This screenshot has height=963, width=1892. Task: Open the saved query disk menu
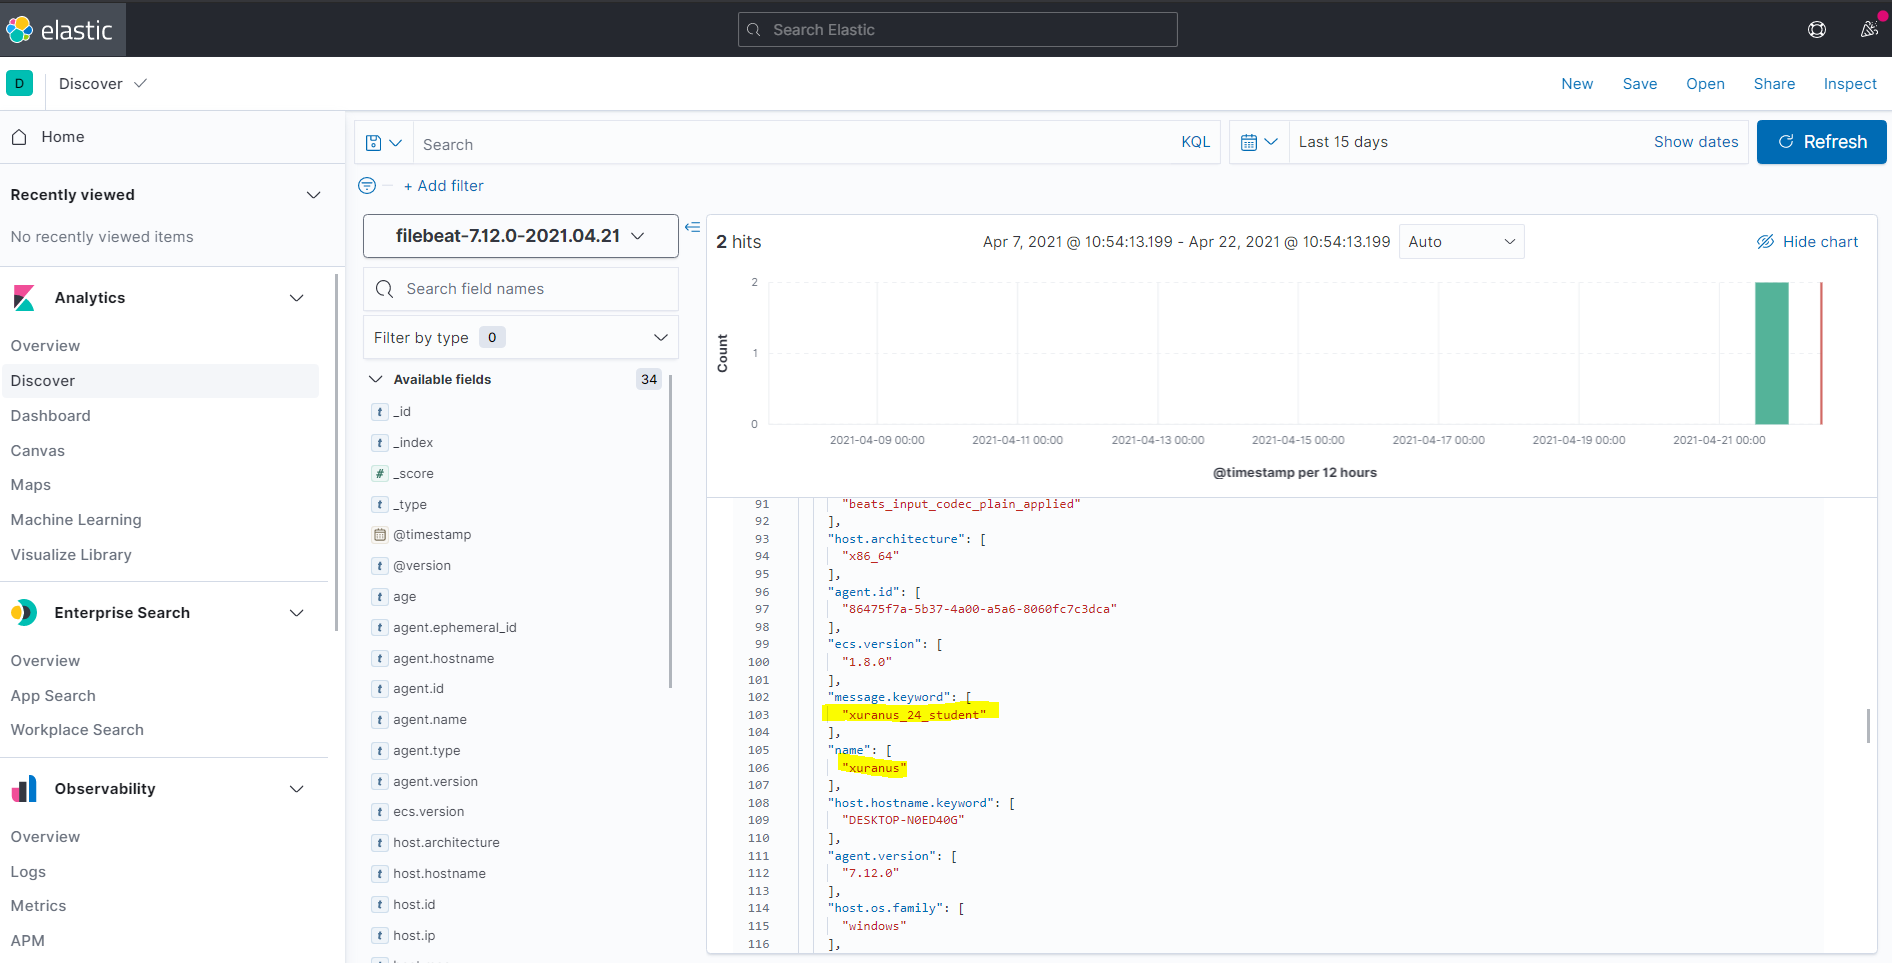pyautogui.click(x=383, y=143)
